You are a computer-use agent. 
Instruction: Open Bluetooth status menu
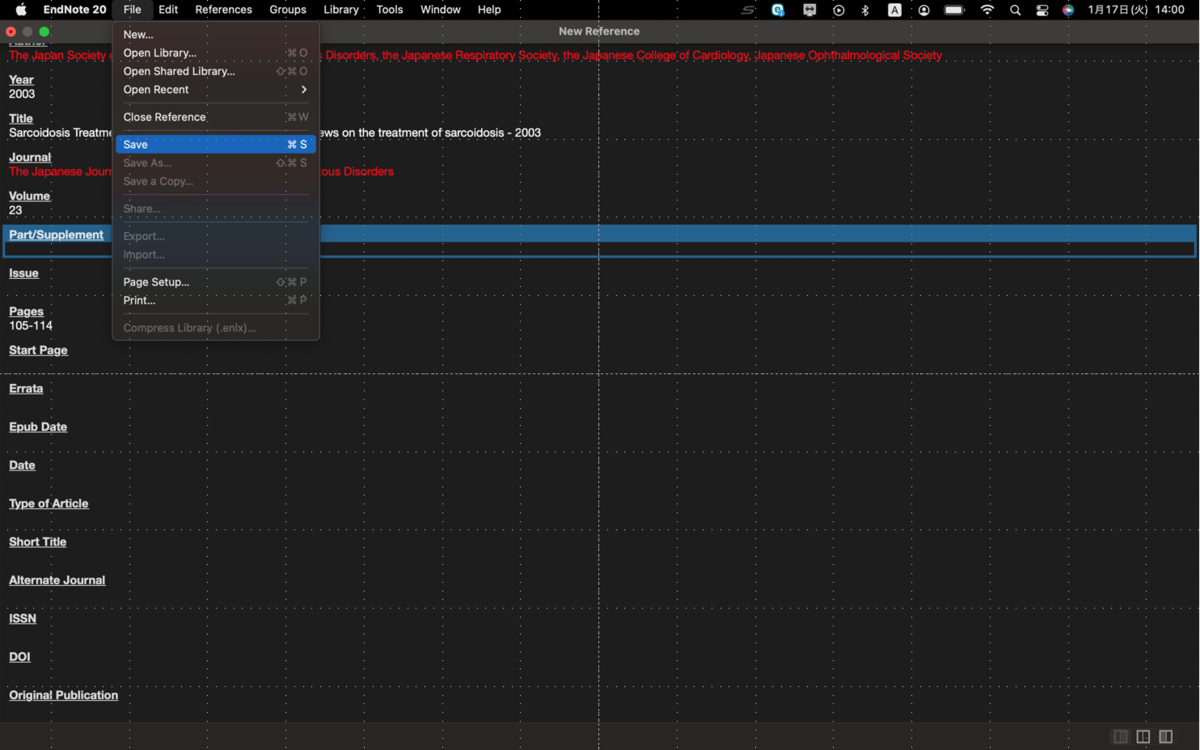point(866,10)
